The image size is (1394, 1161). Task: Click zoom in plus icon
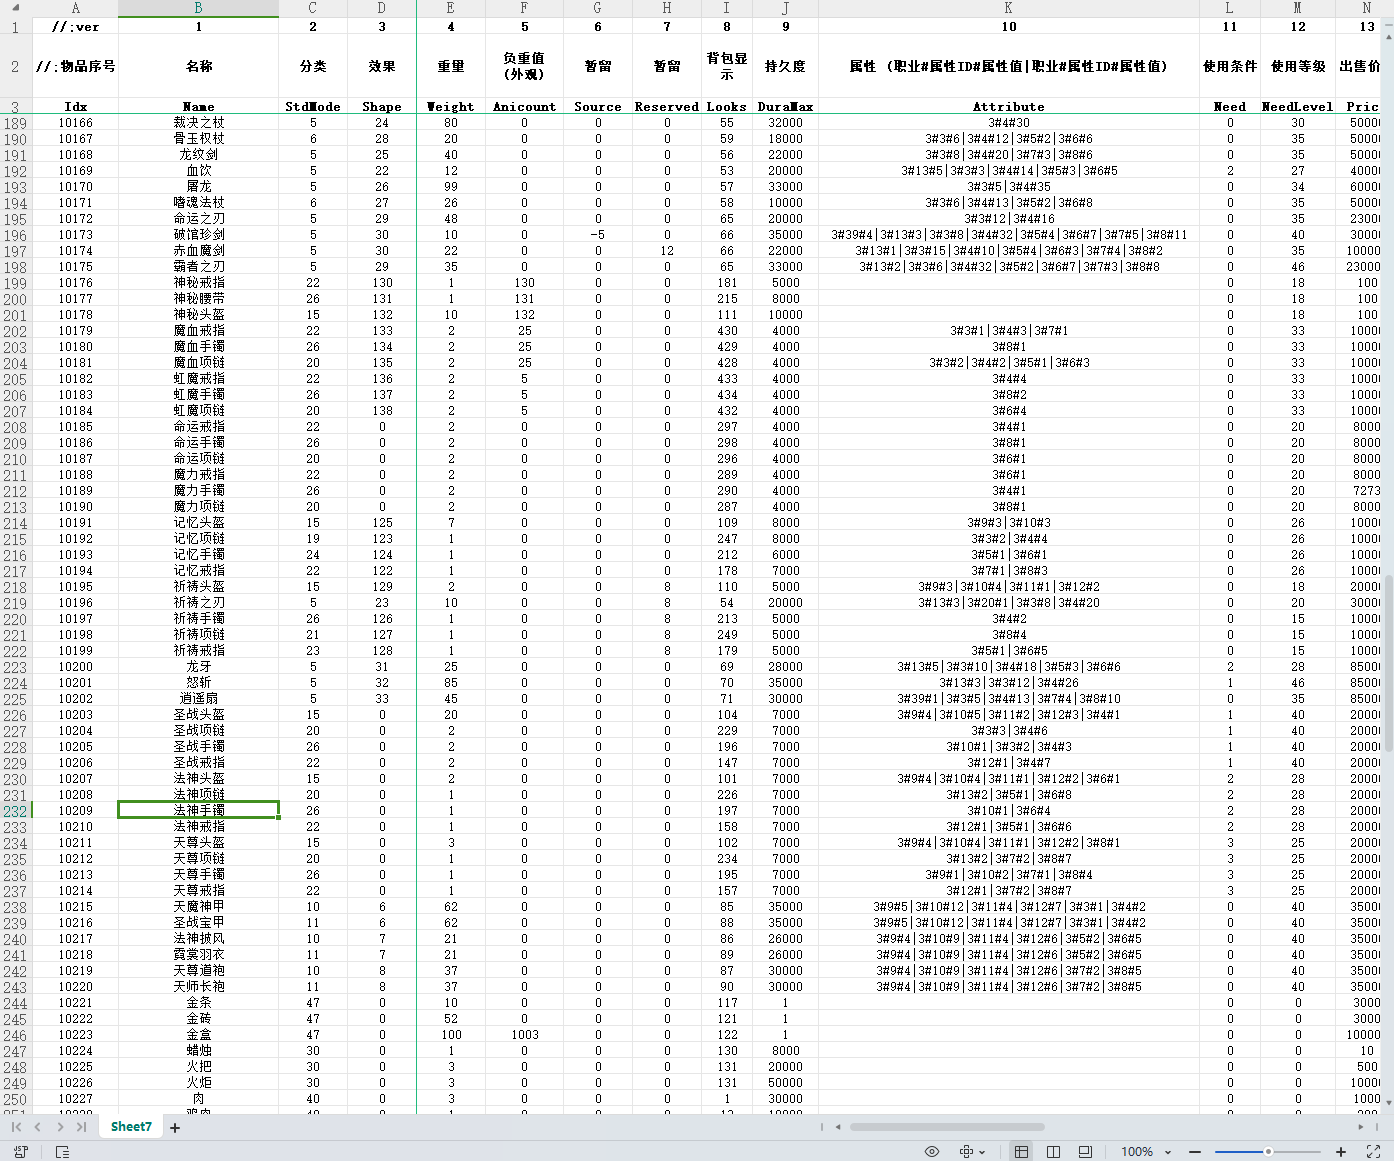point(1341,1152)
